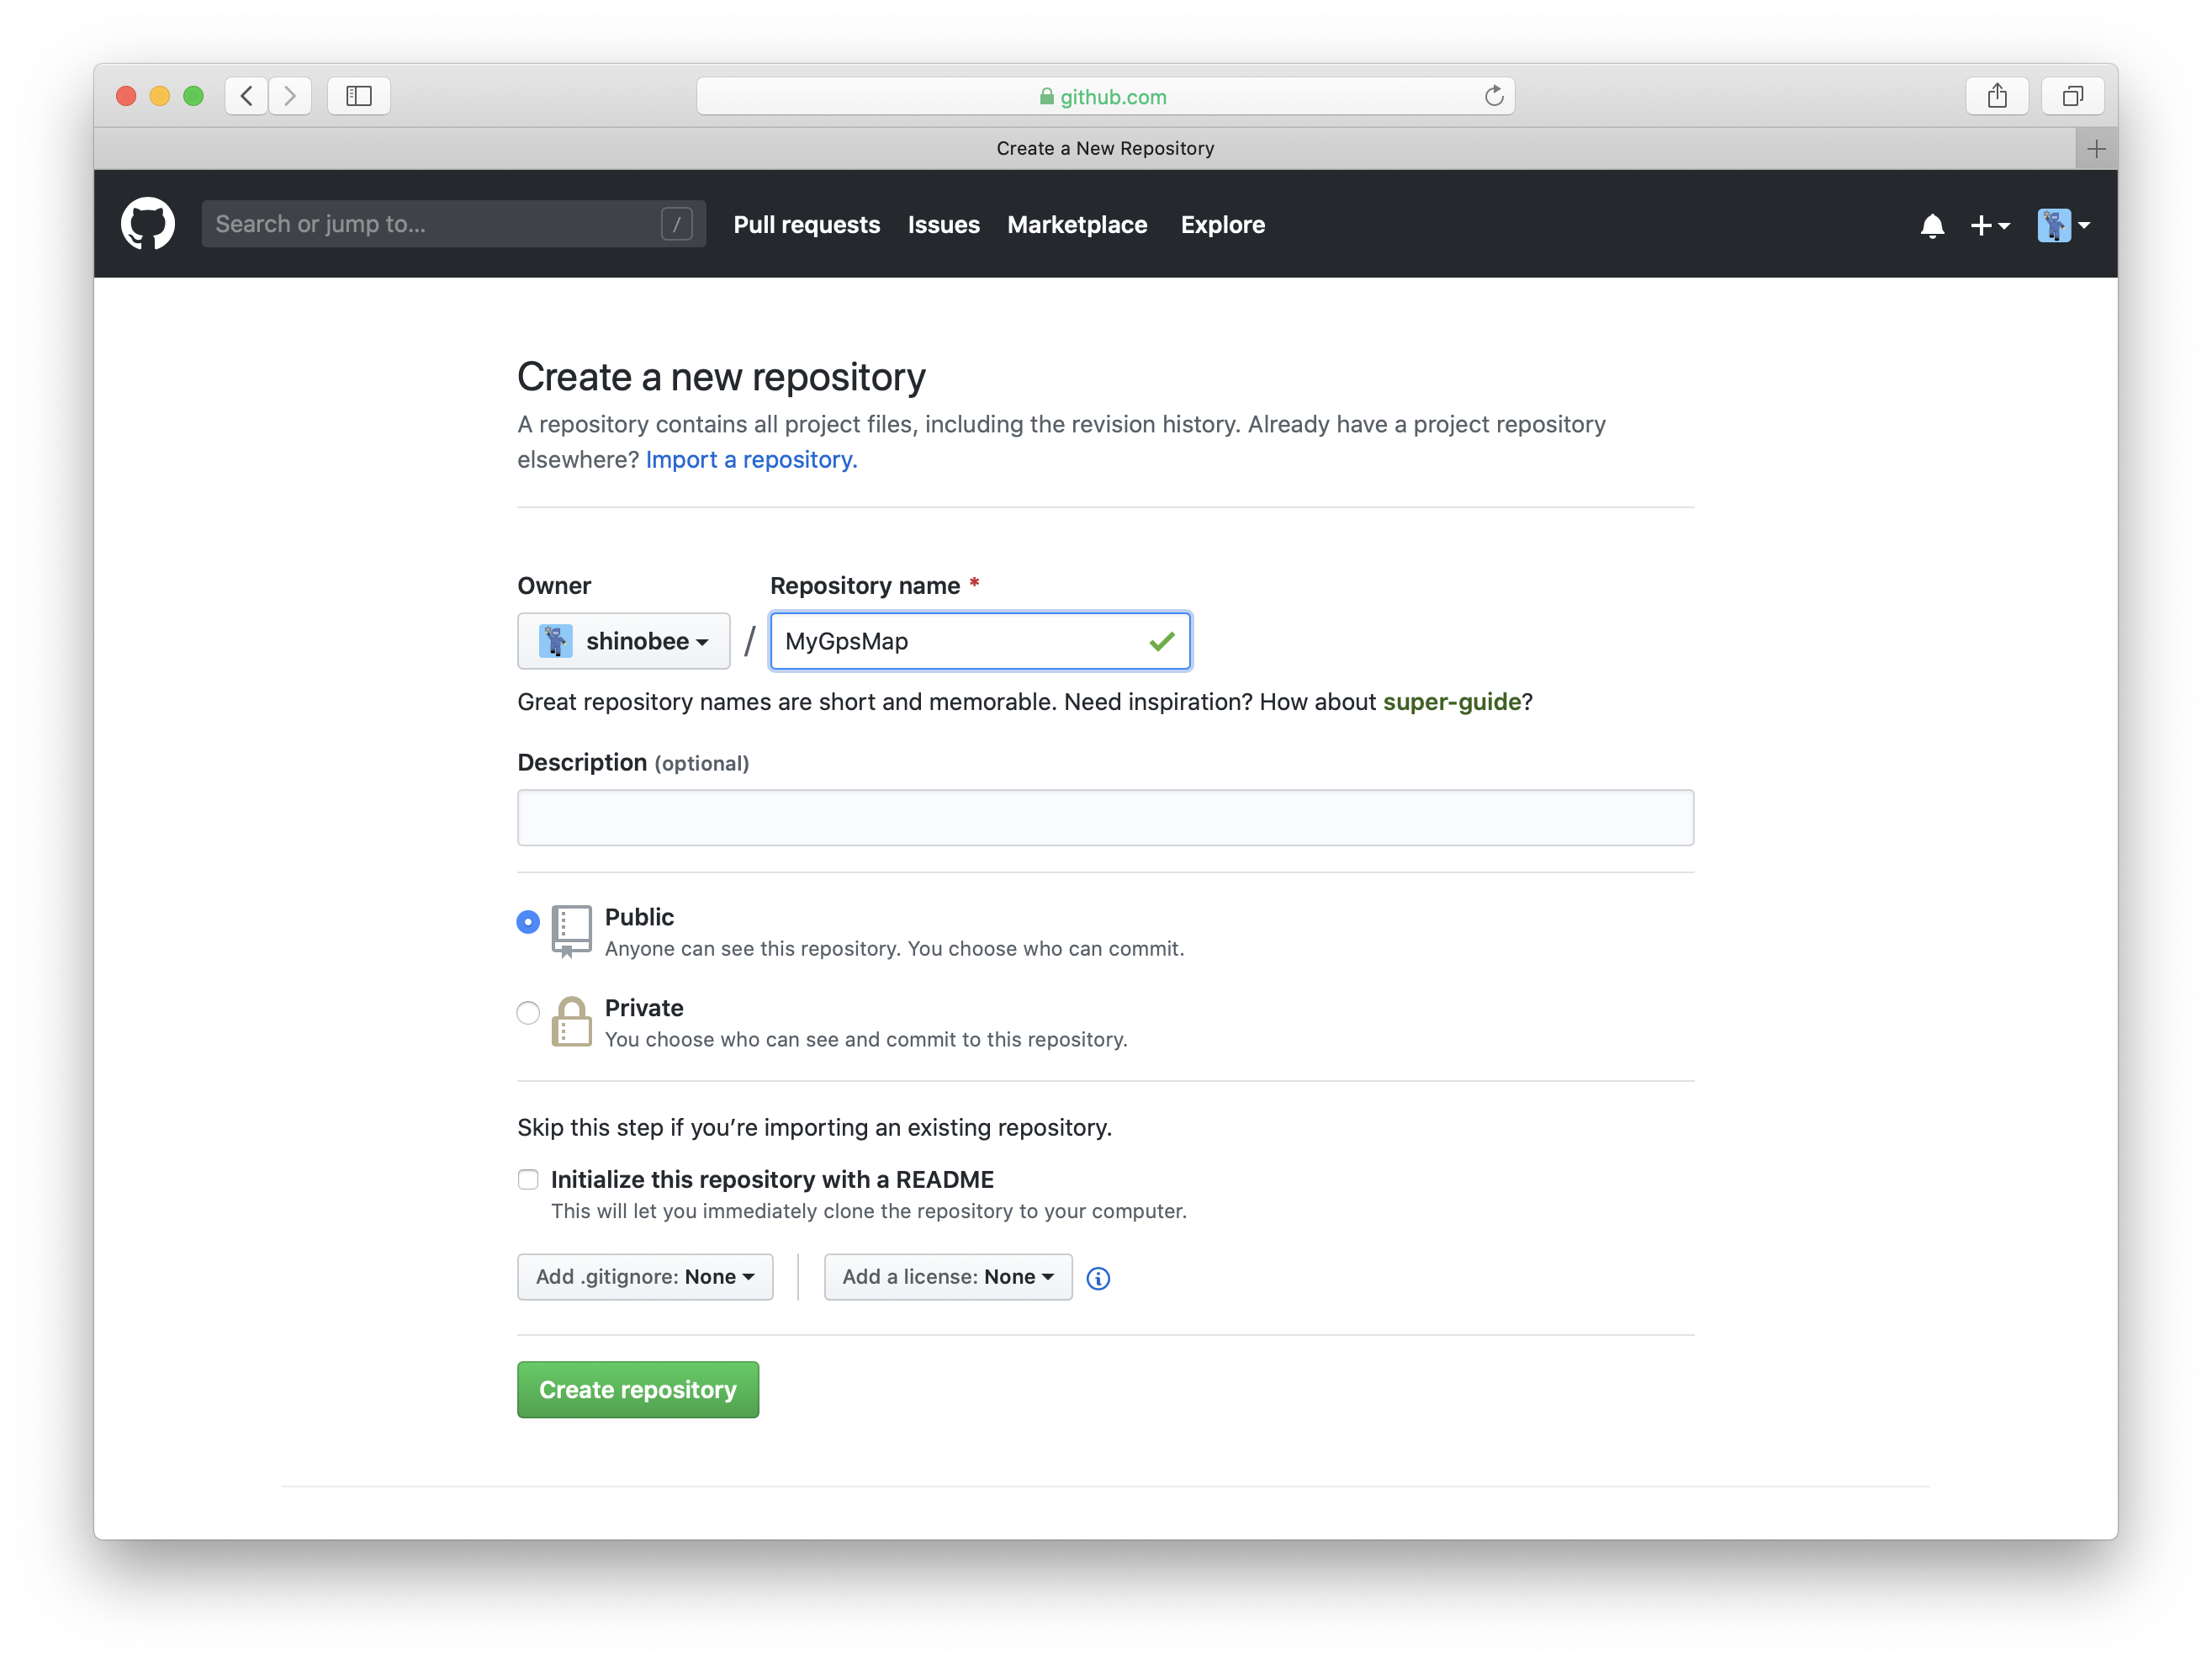Click the Create repository button
This screenshot has width=2212, height=1664.
(637, 1389)
